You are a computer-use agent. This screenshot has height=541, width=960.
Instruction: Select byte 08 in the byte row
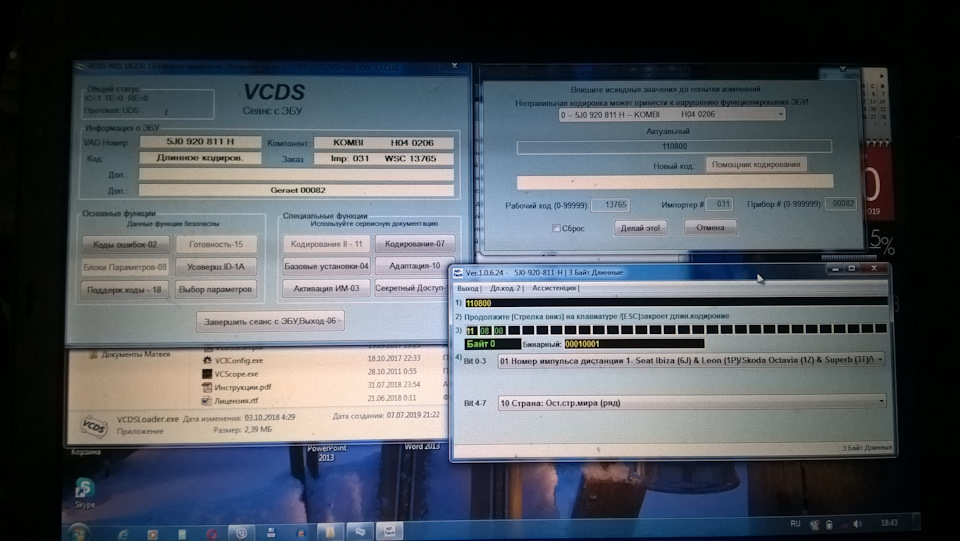coord(485,330)
